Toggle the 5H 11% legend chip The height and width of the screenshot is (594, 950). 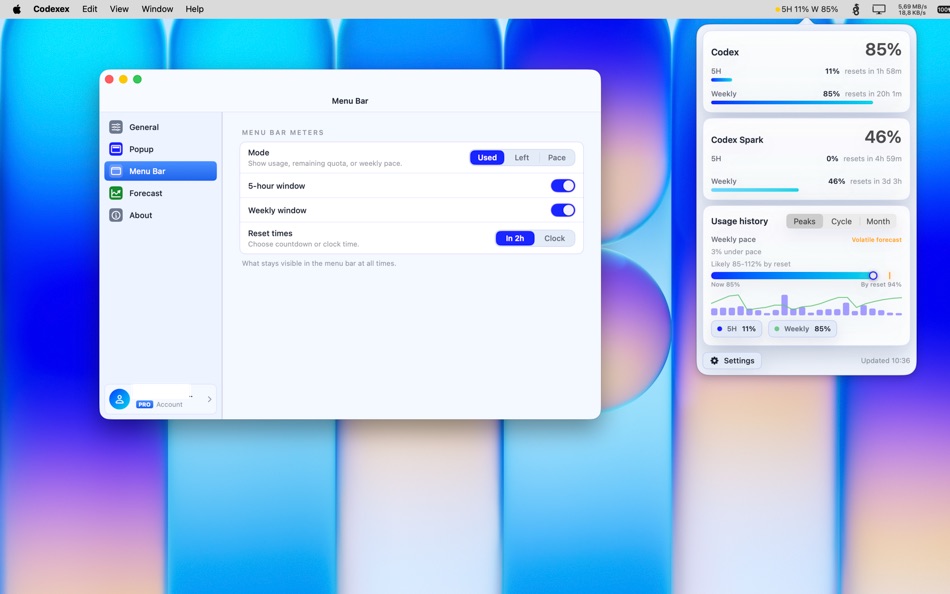point(736,329)
